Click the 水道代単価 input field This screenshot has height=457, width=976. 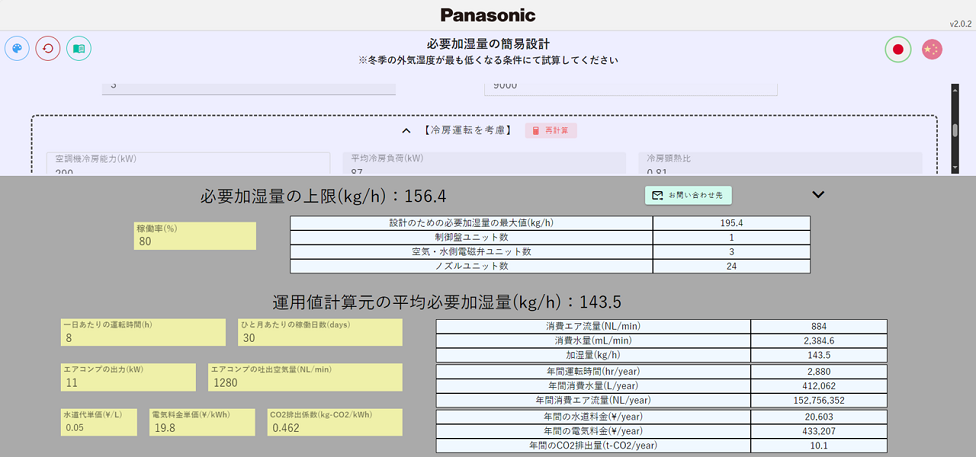tap(99, 427)
